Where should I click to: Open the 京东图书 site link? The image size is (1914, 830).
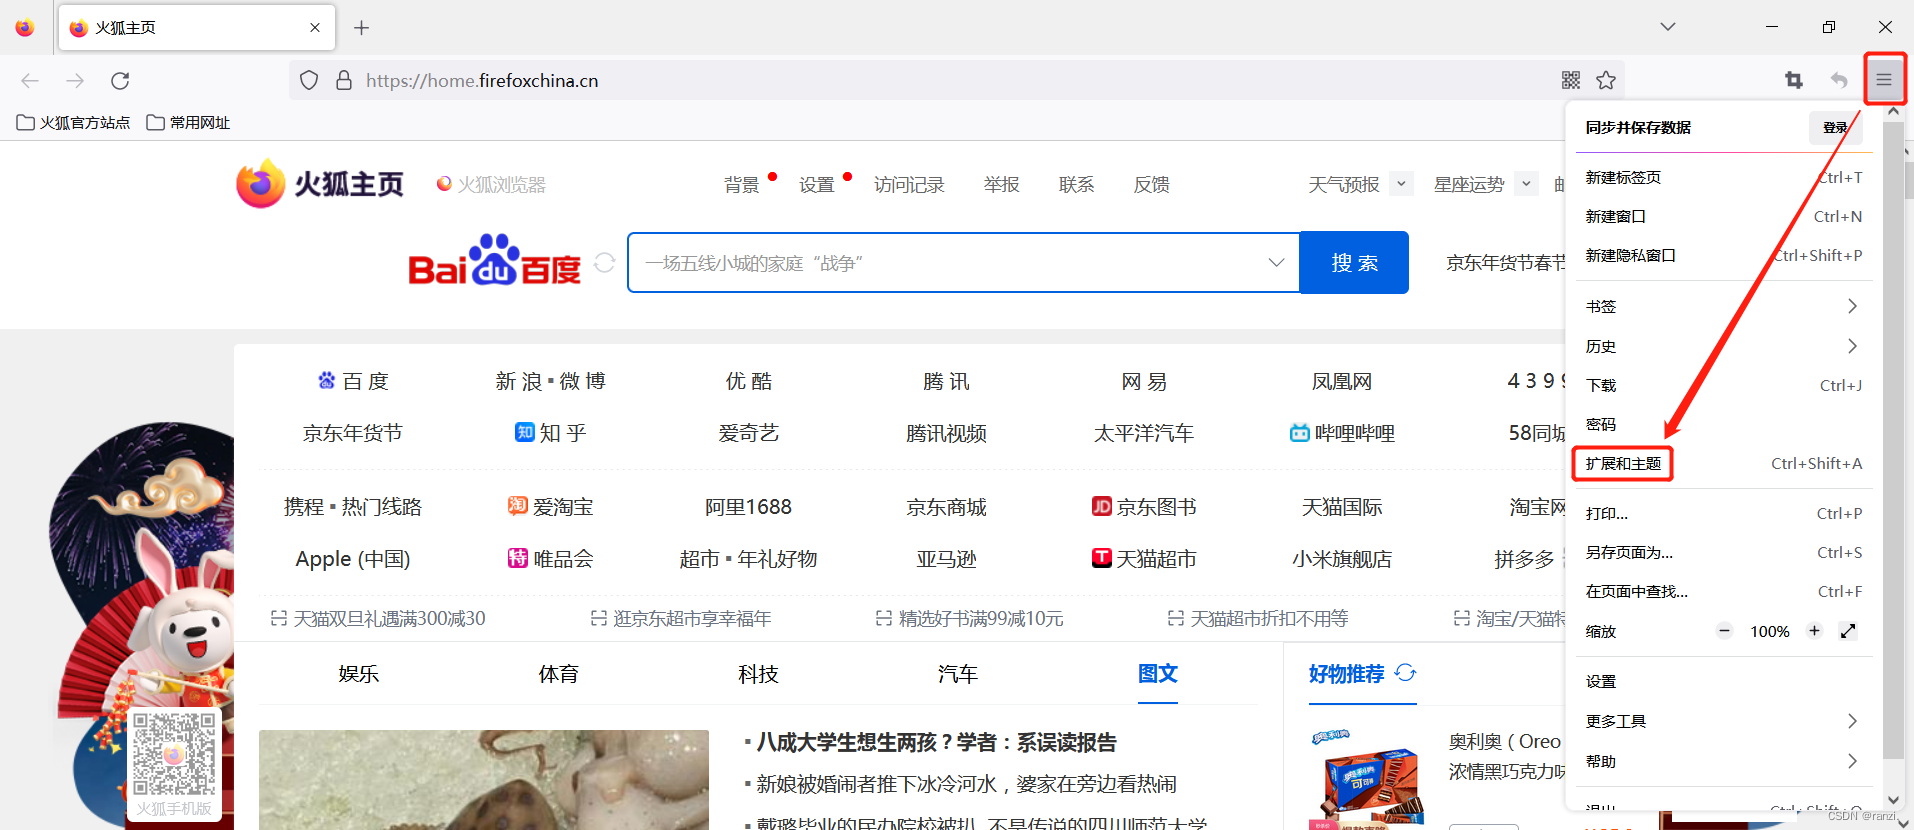click(x=1144, y=507)
